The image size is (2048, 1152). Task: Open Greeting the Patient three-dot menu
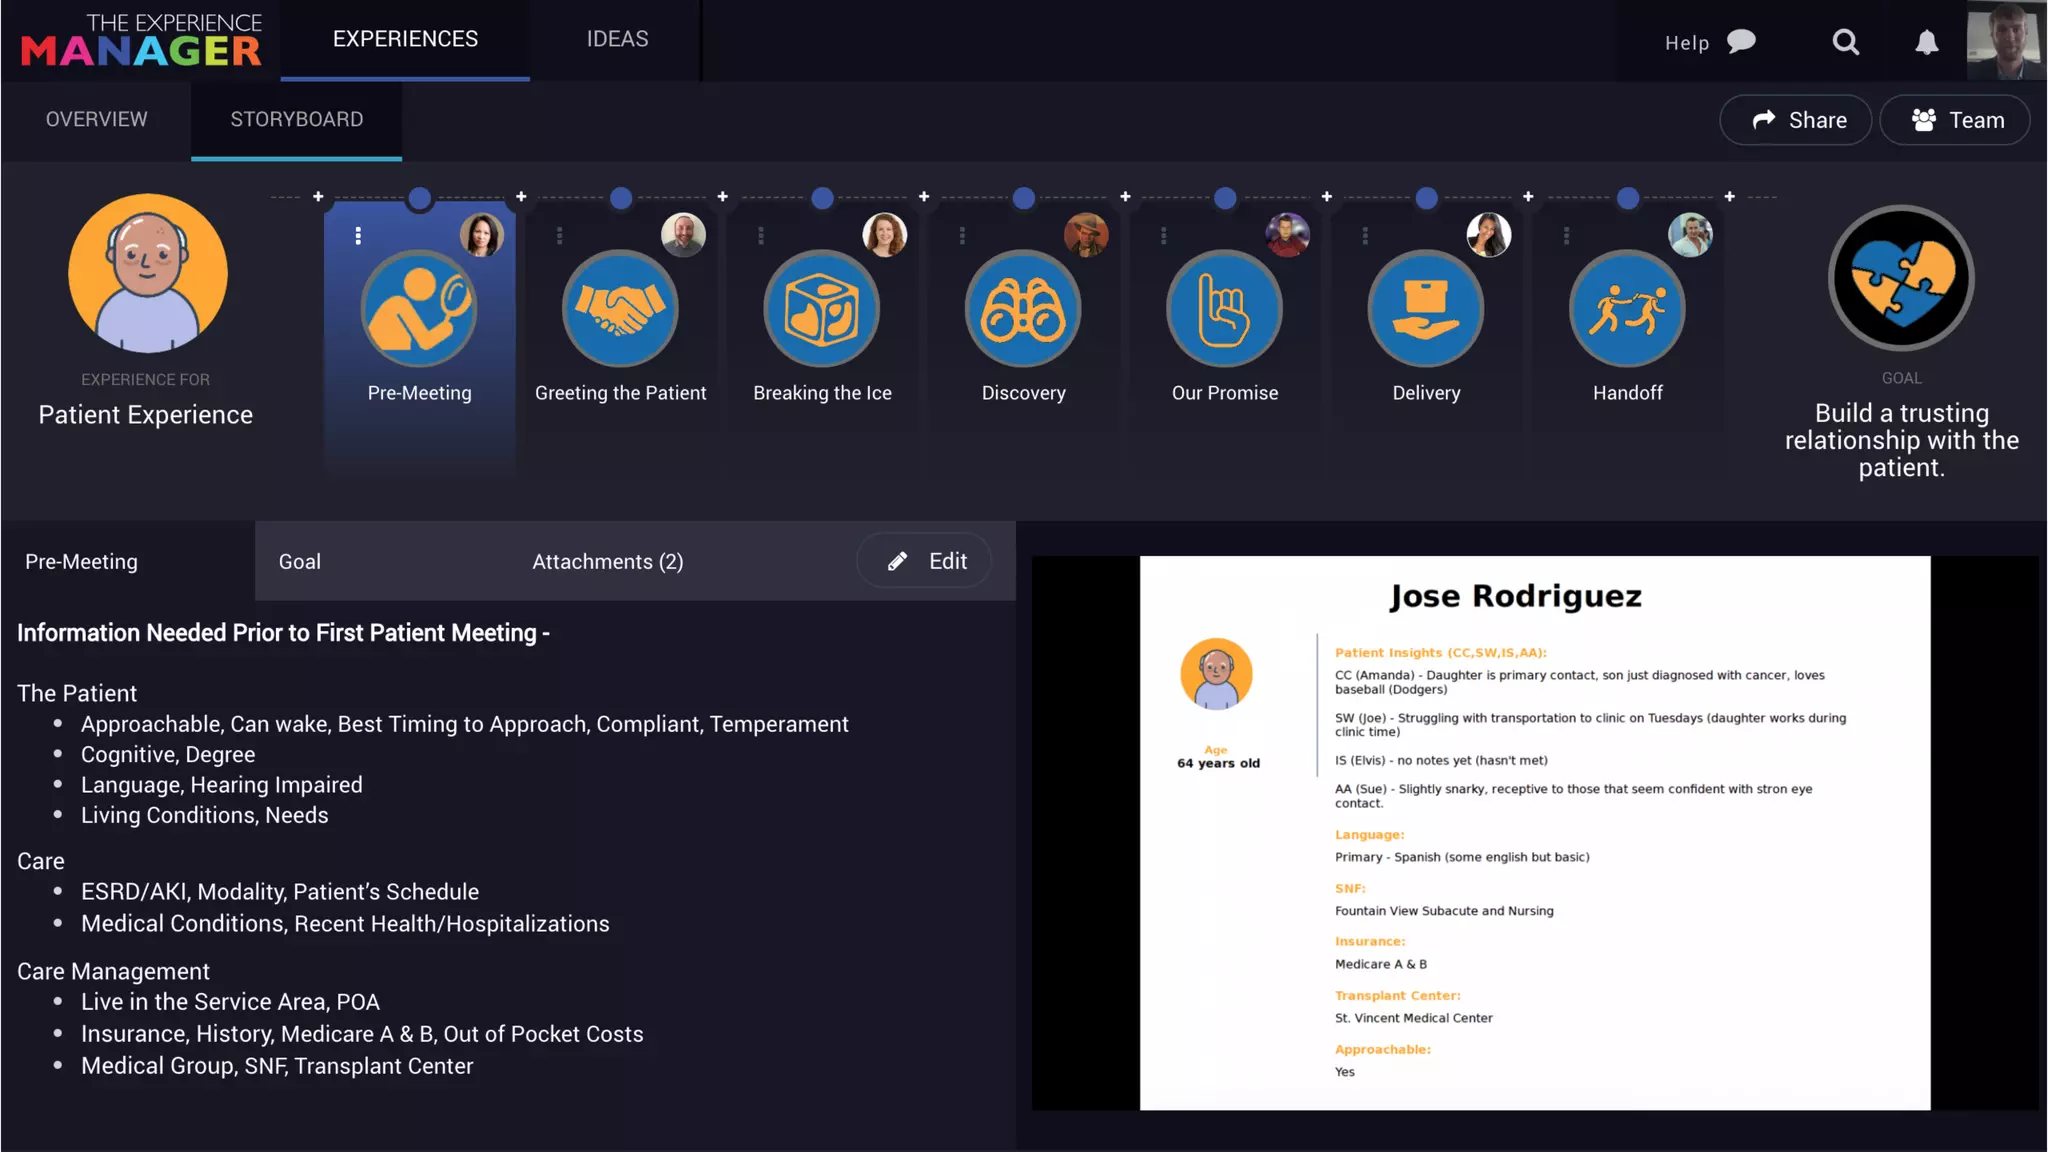[x=559, y=236]
